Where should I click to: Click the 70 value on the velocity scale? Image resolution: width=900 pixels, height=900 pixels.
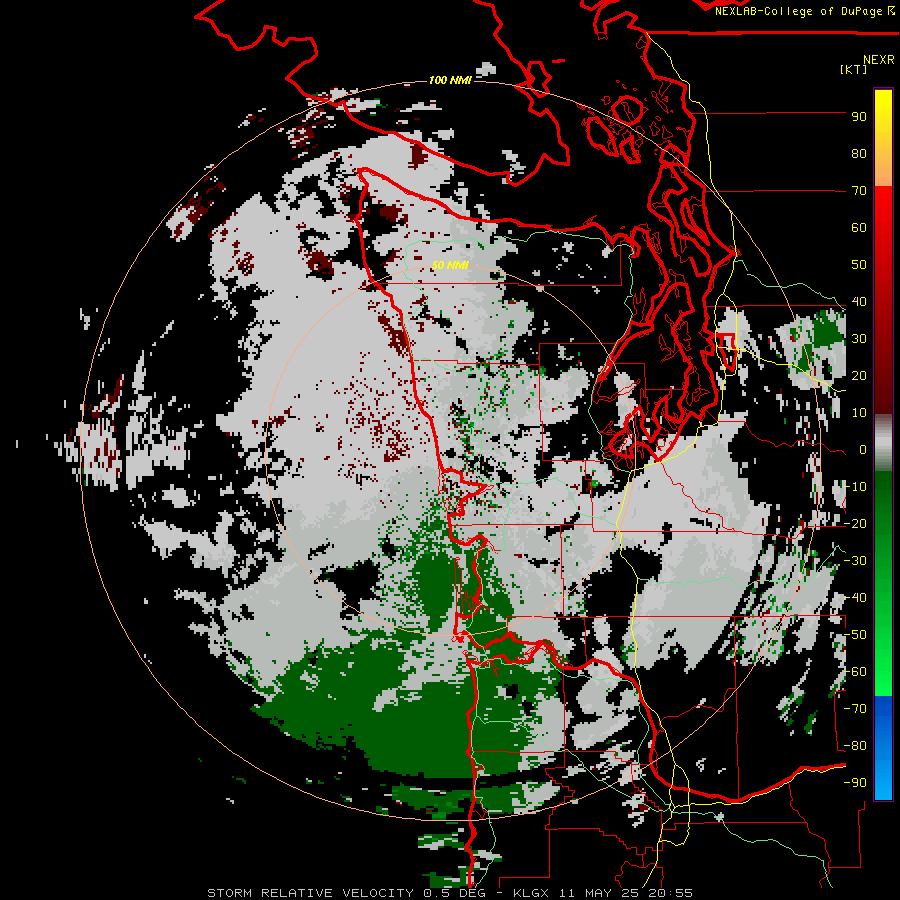[859, 191]
